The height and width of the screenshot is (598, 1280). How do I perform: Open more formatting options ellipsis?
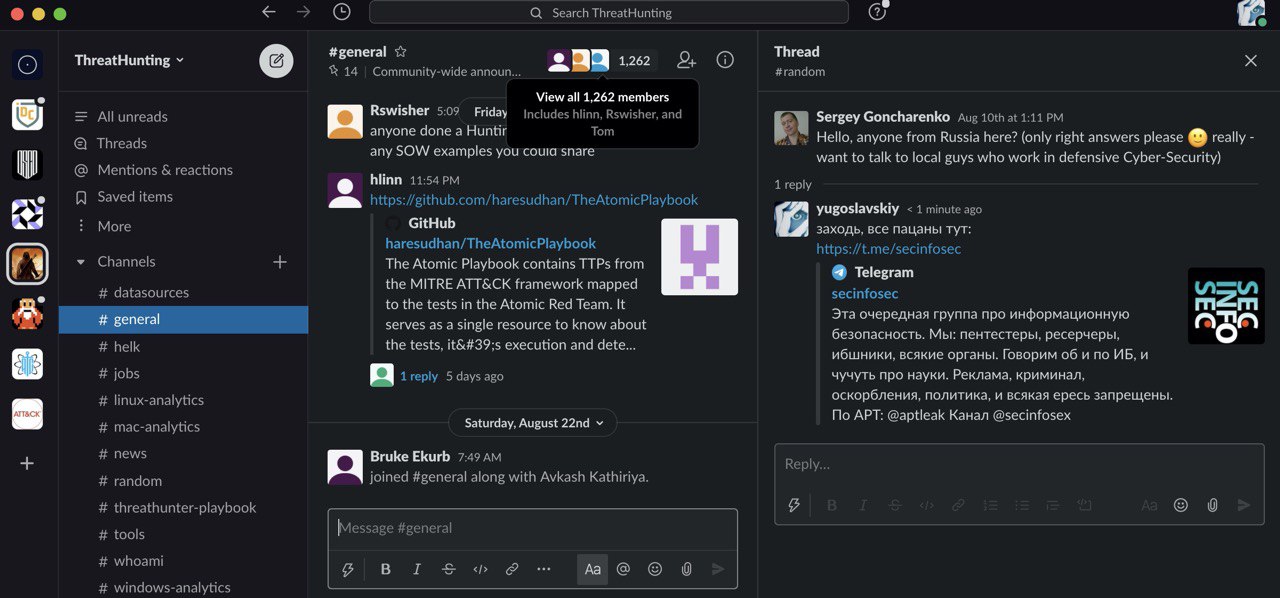tap(544, 569)
